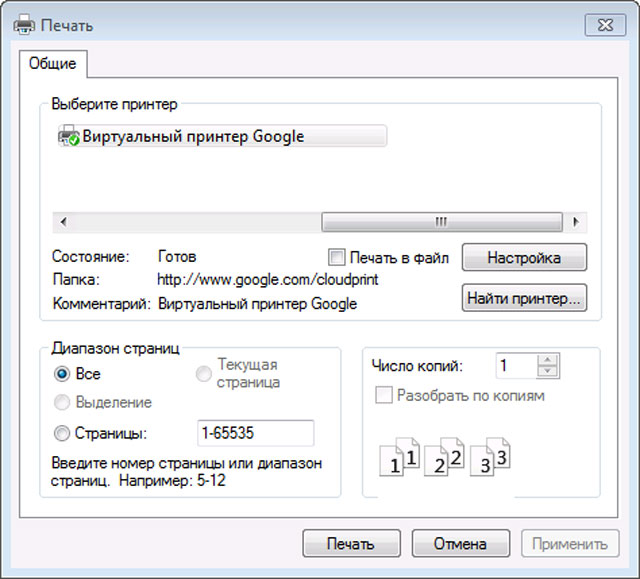Select the Все page range radio button

(x=62, y=374)
